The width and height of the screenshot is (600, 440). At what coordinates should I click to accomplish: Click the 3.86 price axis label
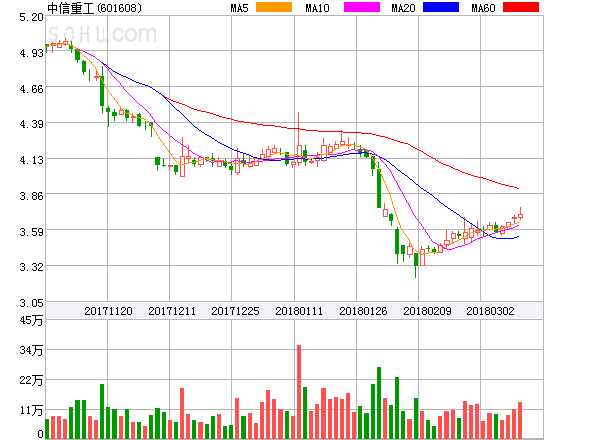click(x=31, y=196)
